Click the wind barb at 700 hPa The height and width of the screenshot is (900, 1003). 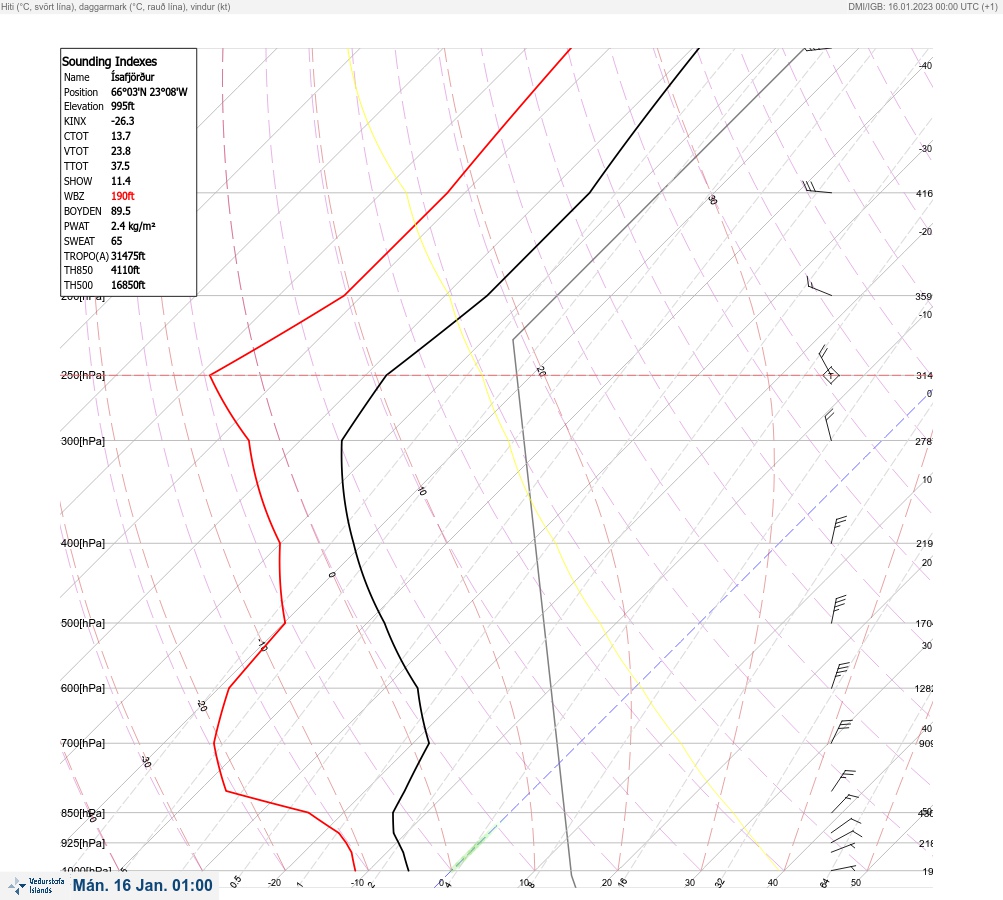tap(841, 731)
